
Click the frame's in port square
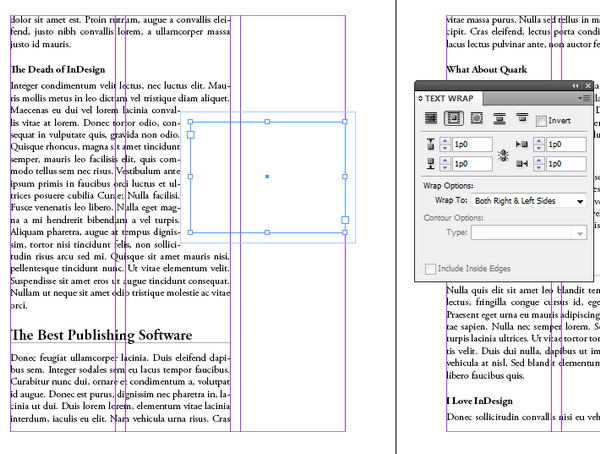[x=191, y=135]
